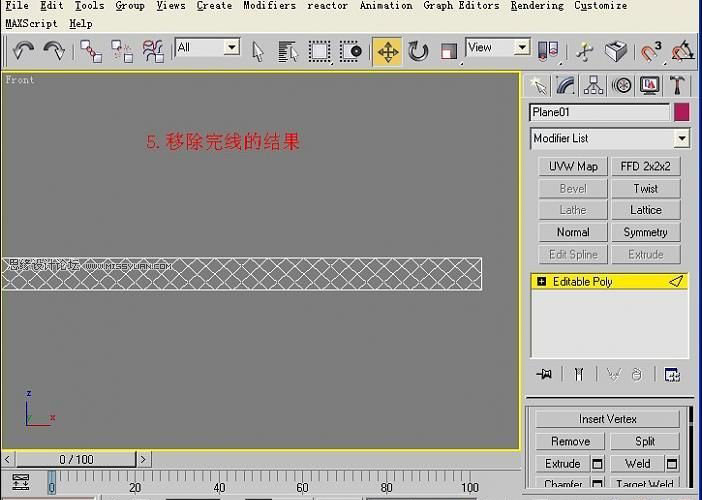Open the MAXScript menu
Image resolution: width=702 pixels, height=500 pixels.
pyautogui.click(x=31, y=24)
